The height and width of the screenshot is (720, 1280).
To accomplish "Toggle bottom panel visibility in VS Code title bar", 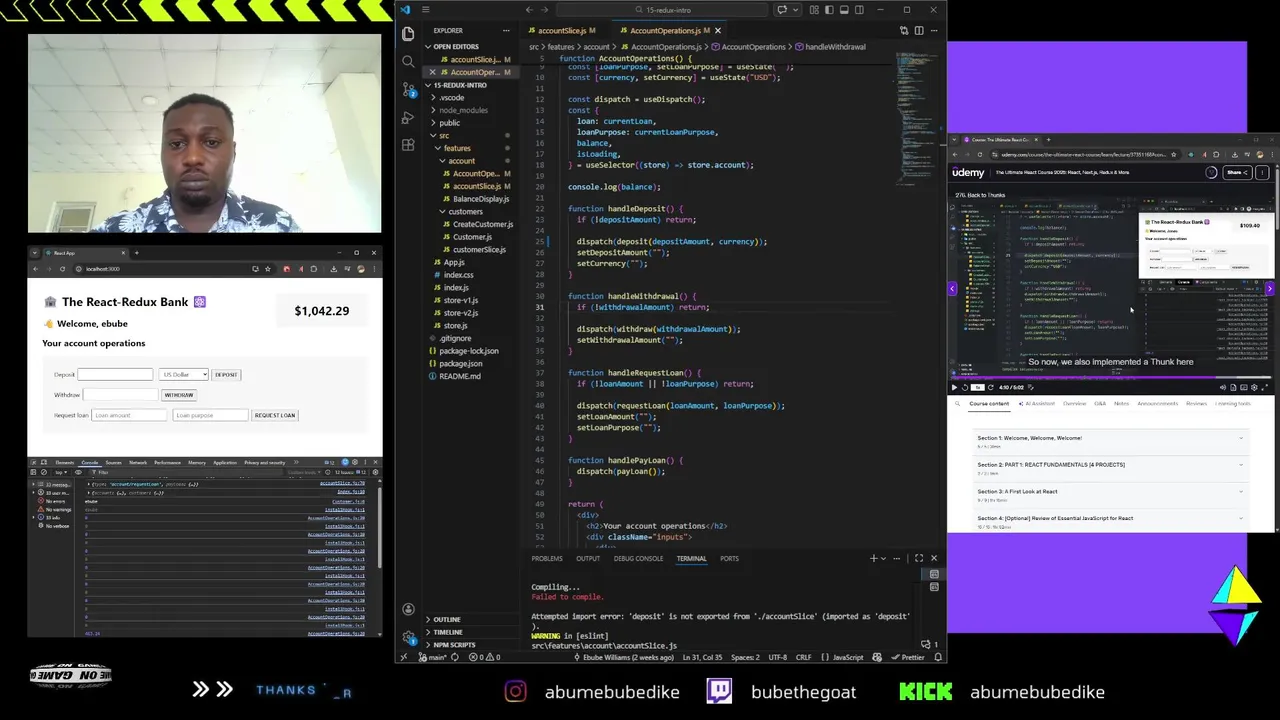I will point(845,10).
